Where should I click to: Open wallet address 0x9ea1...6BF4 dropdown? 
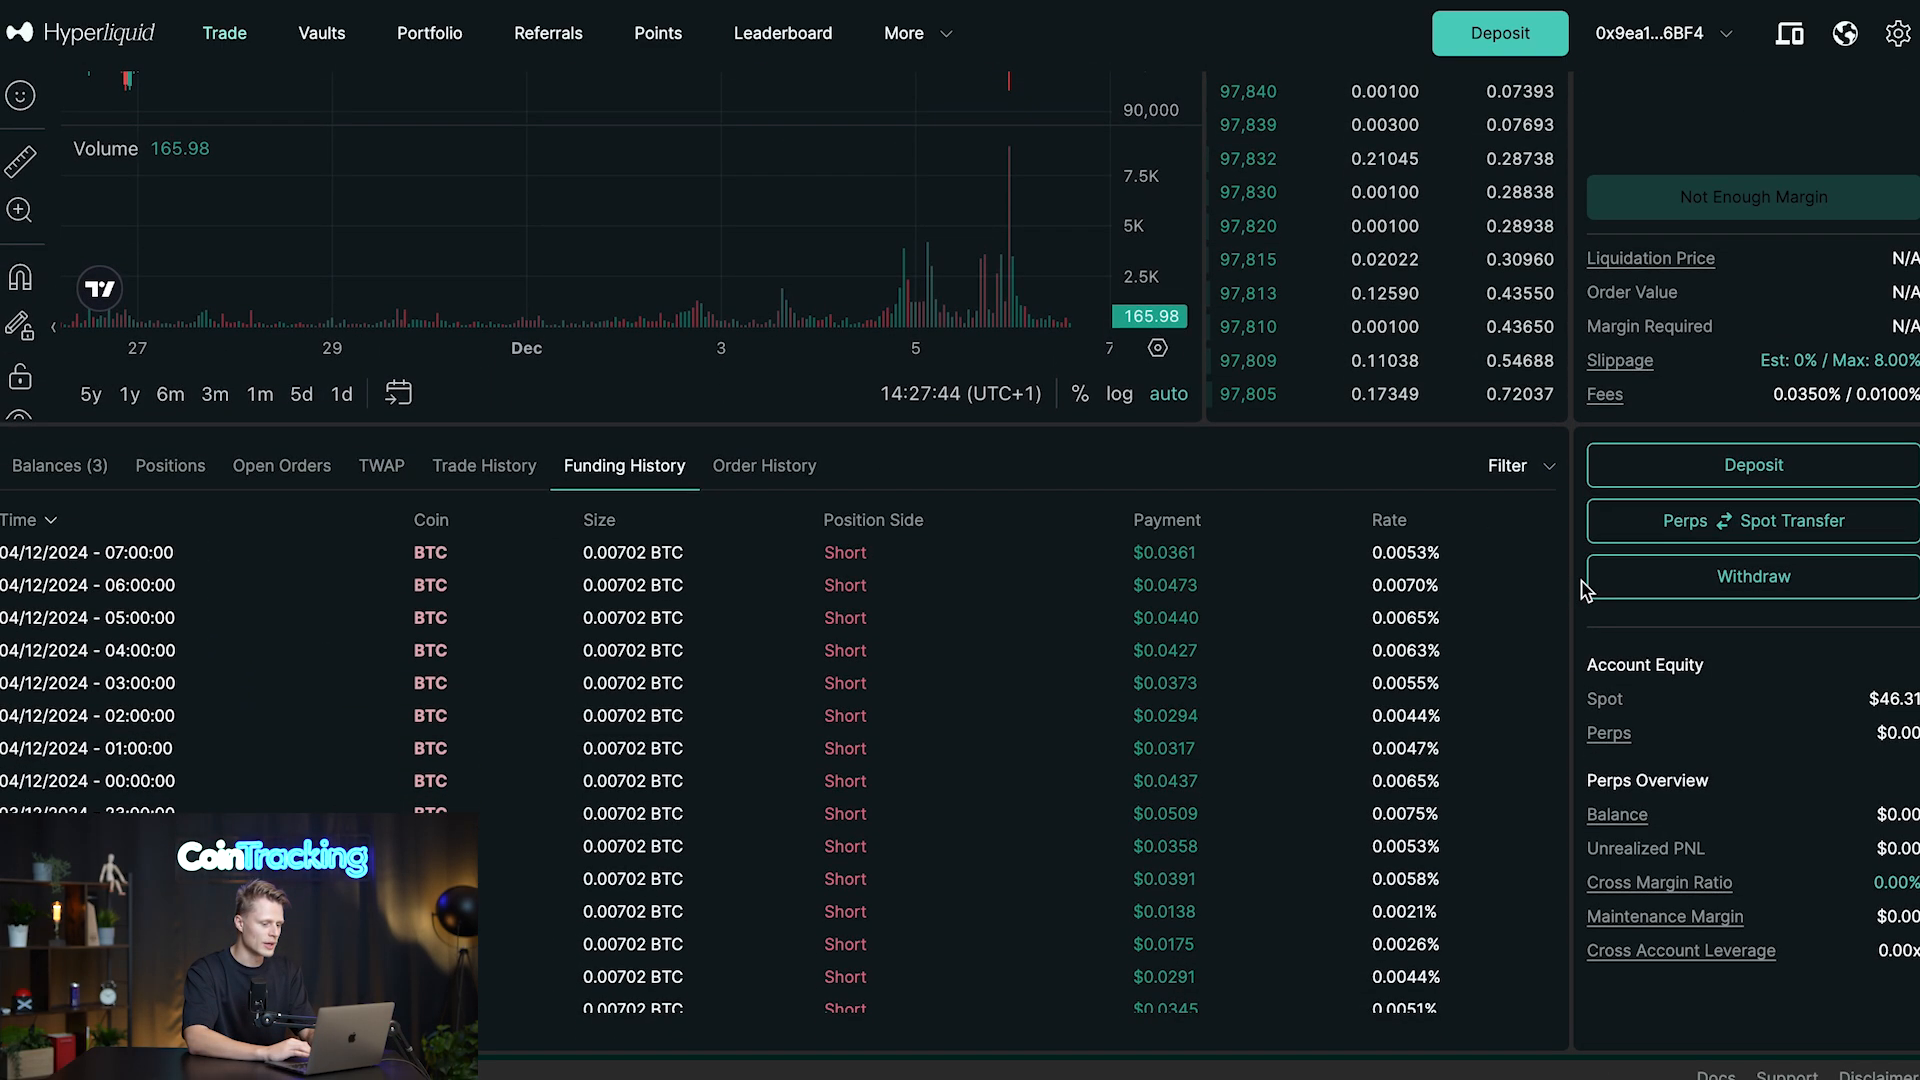[1663, 33]
